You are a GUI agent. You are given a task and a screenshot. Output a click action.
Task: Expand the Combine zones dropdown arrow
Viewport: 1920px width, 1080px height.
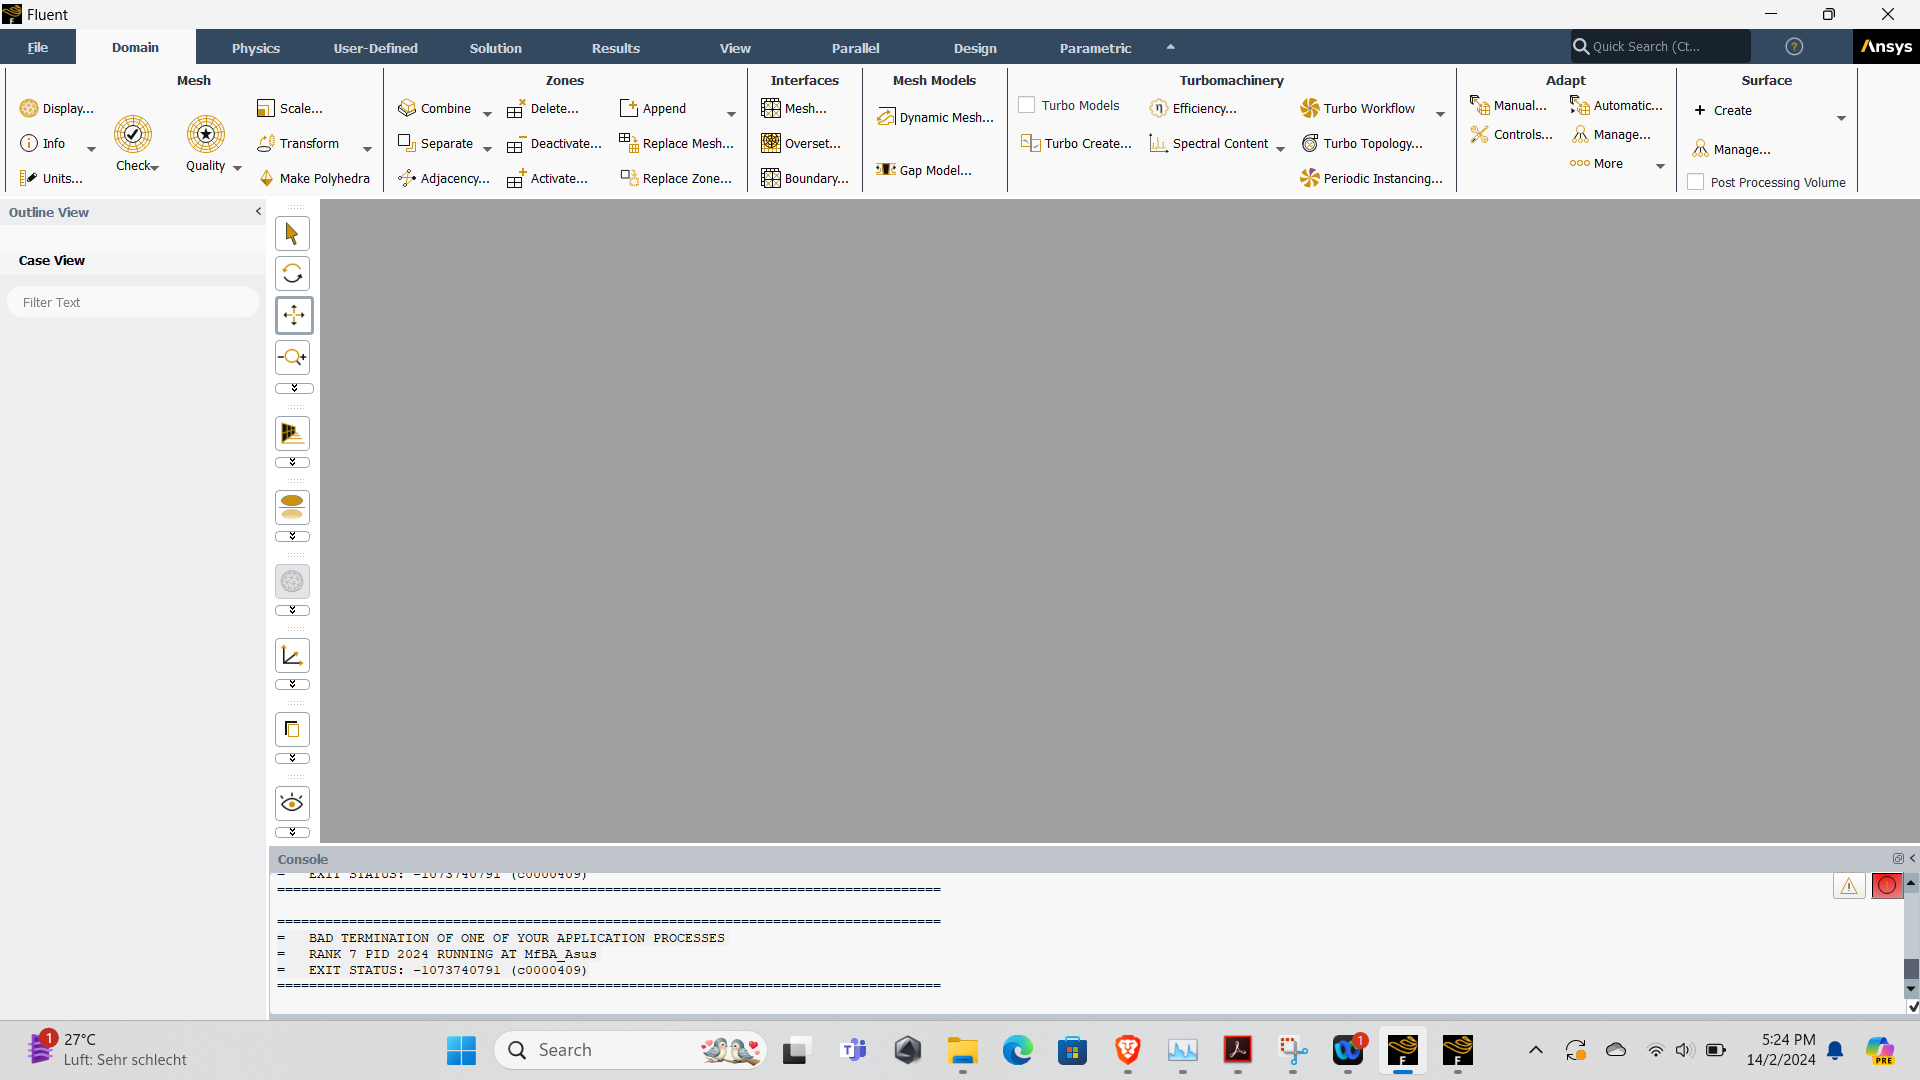(488, 113)
